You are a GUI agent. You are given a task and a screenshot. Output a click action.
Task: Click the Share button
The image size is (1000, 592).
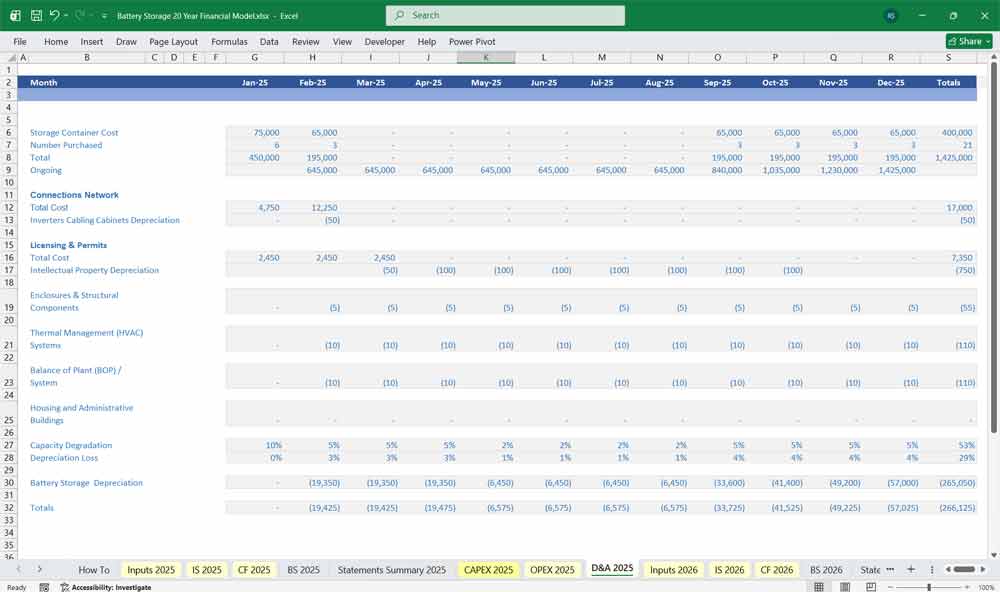[967, 40]
